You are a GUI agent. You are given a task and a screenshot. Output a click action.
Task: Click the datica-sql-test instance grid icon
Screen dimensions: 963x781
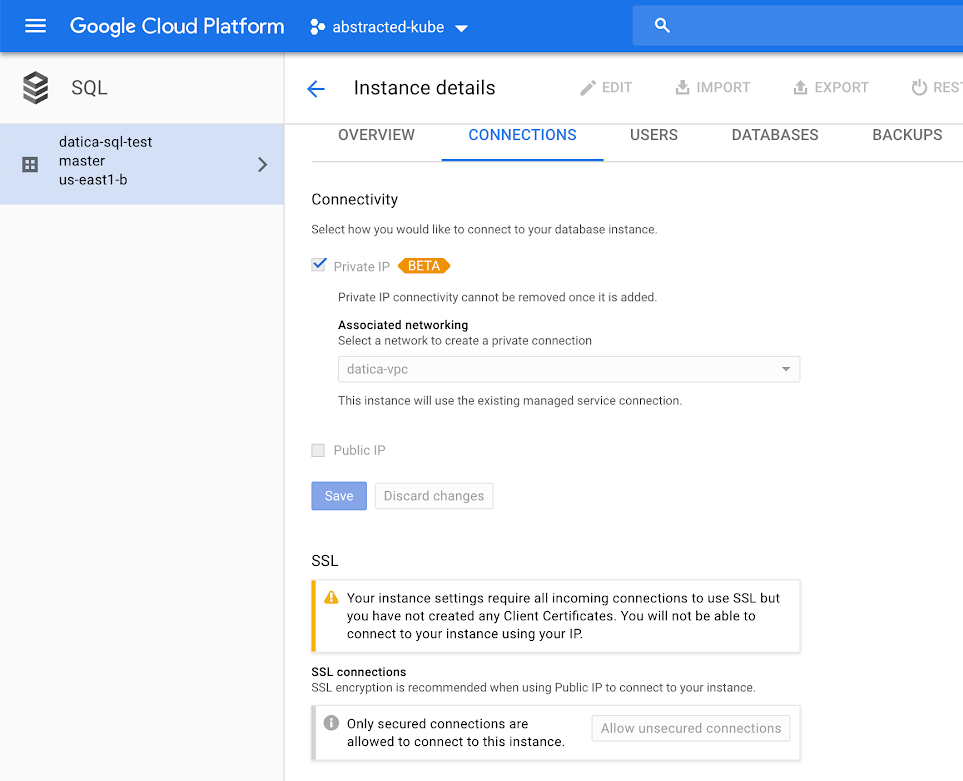(30, 165)
